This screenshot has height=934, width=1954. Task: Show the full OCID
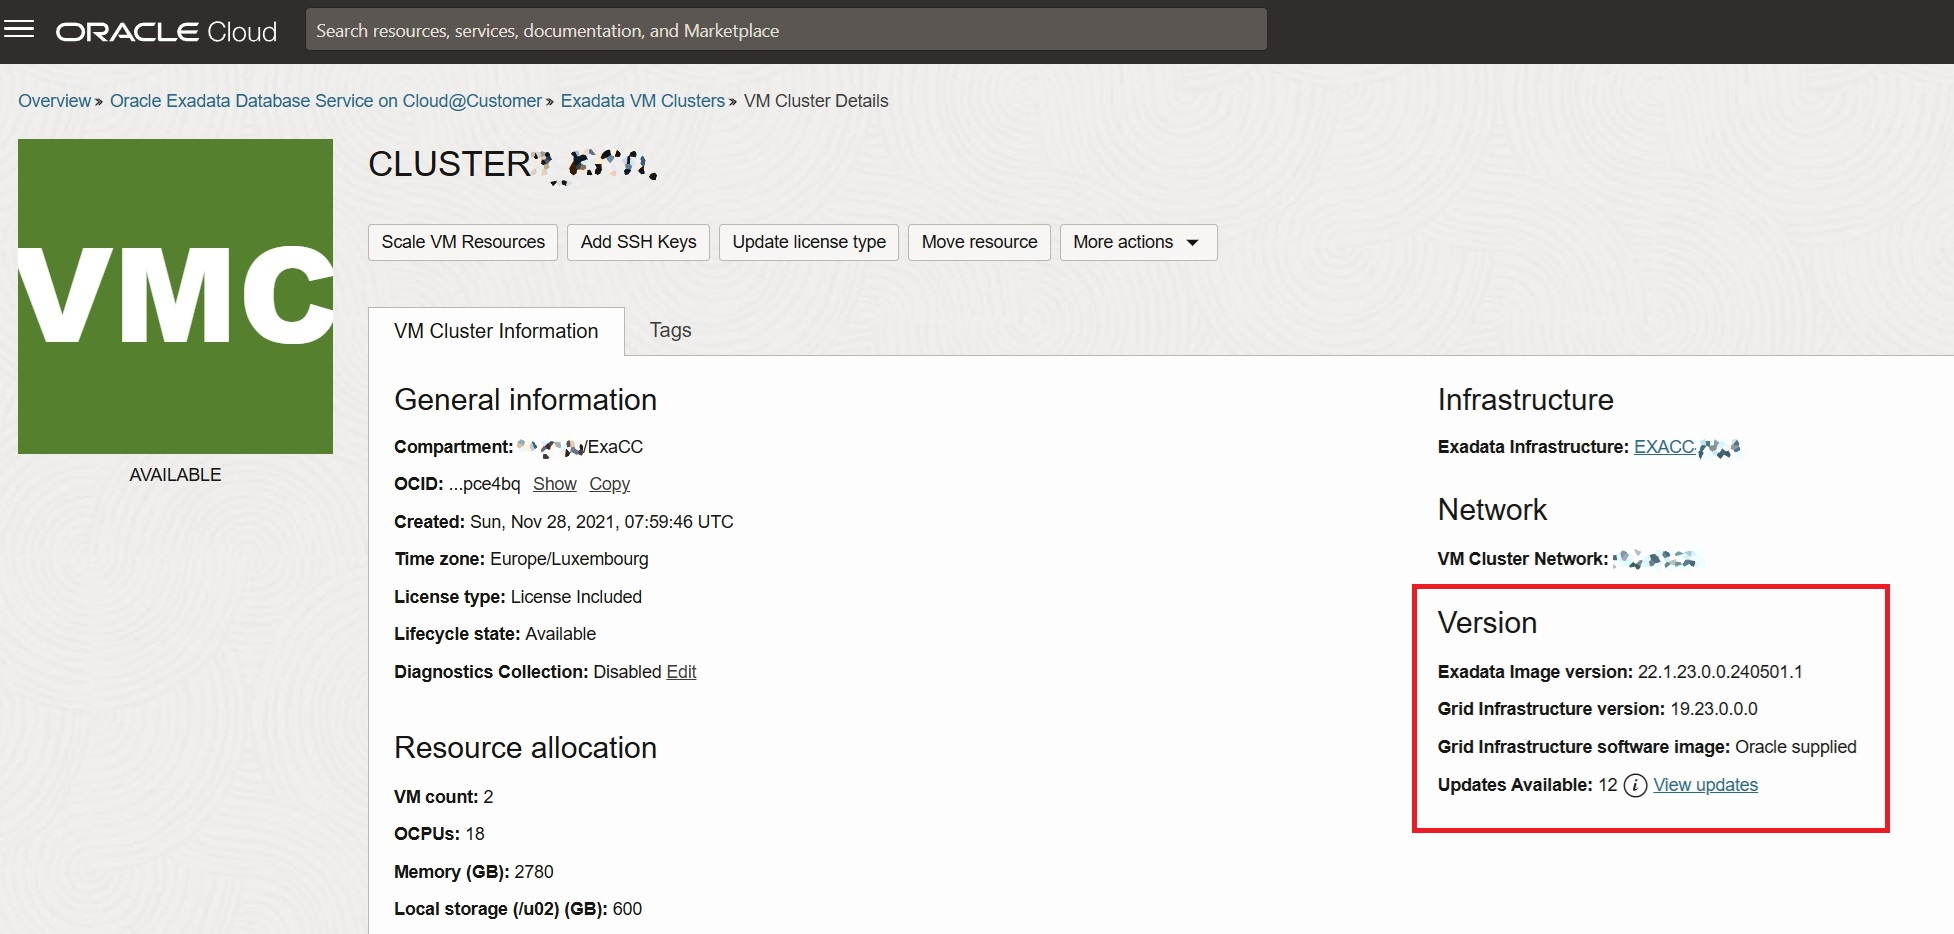(554, 484)
